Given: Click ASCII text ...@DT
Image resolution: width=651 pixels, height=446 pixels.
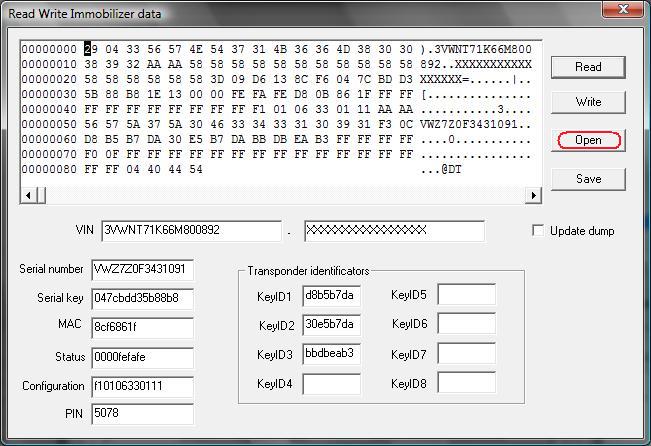Looking at the screenshot, I should 441,169.
